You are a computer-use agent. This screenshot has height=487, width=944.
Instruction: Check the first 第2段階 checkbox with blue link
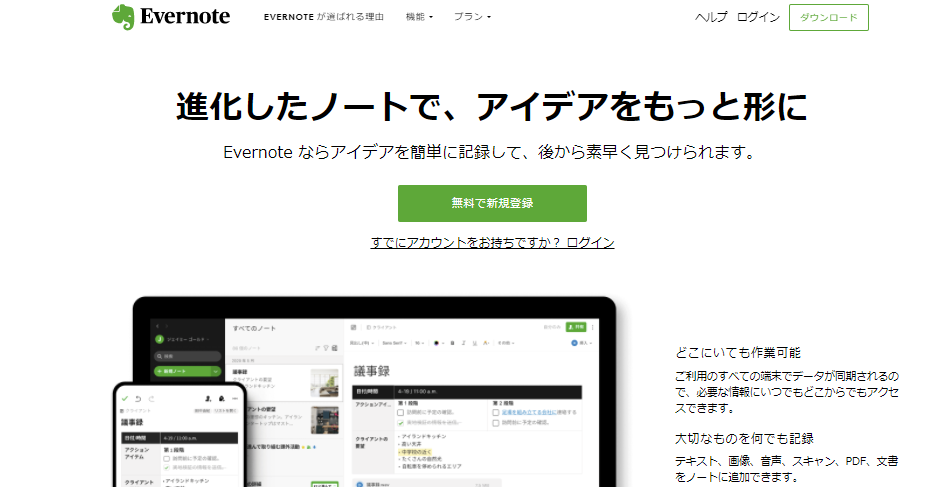(x=495, y=412)
